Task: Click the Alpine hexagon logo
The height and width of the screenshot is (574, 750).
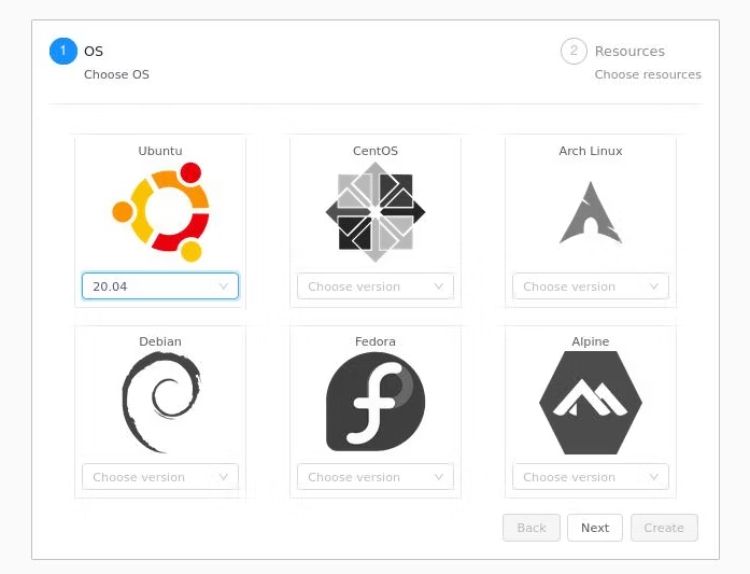Action: [591, 403]
